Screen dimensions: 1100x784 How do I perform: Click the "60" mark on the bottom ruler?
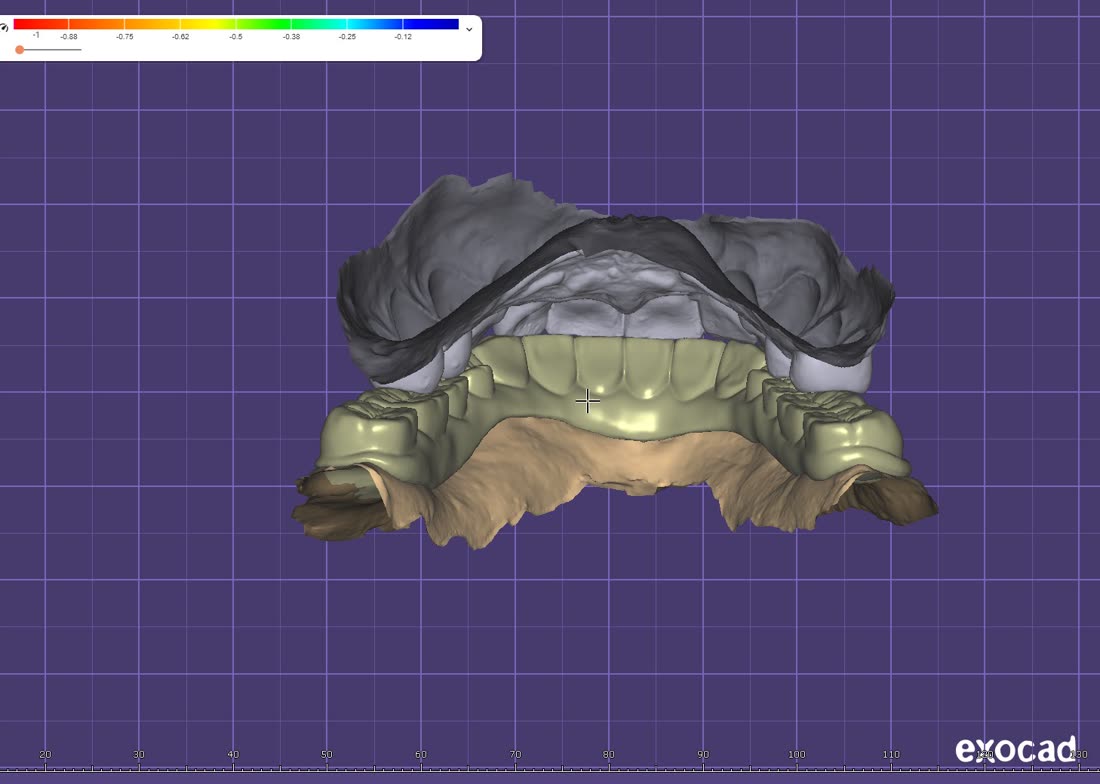pos(421,755)
